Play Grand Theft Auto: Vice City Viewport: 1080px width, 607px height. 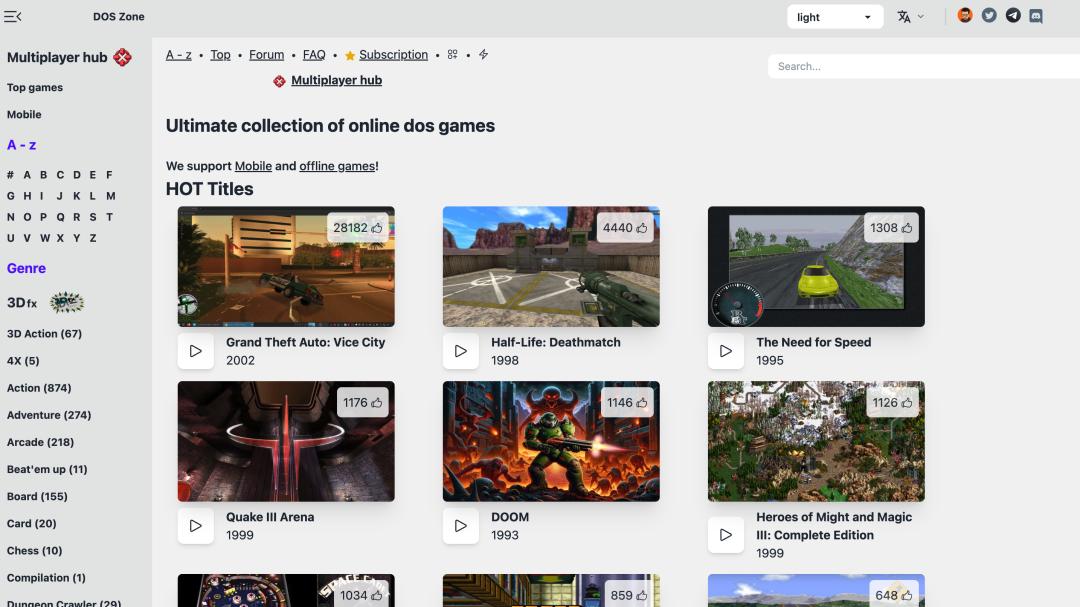[196, 351]
